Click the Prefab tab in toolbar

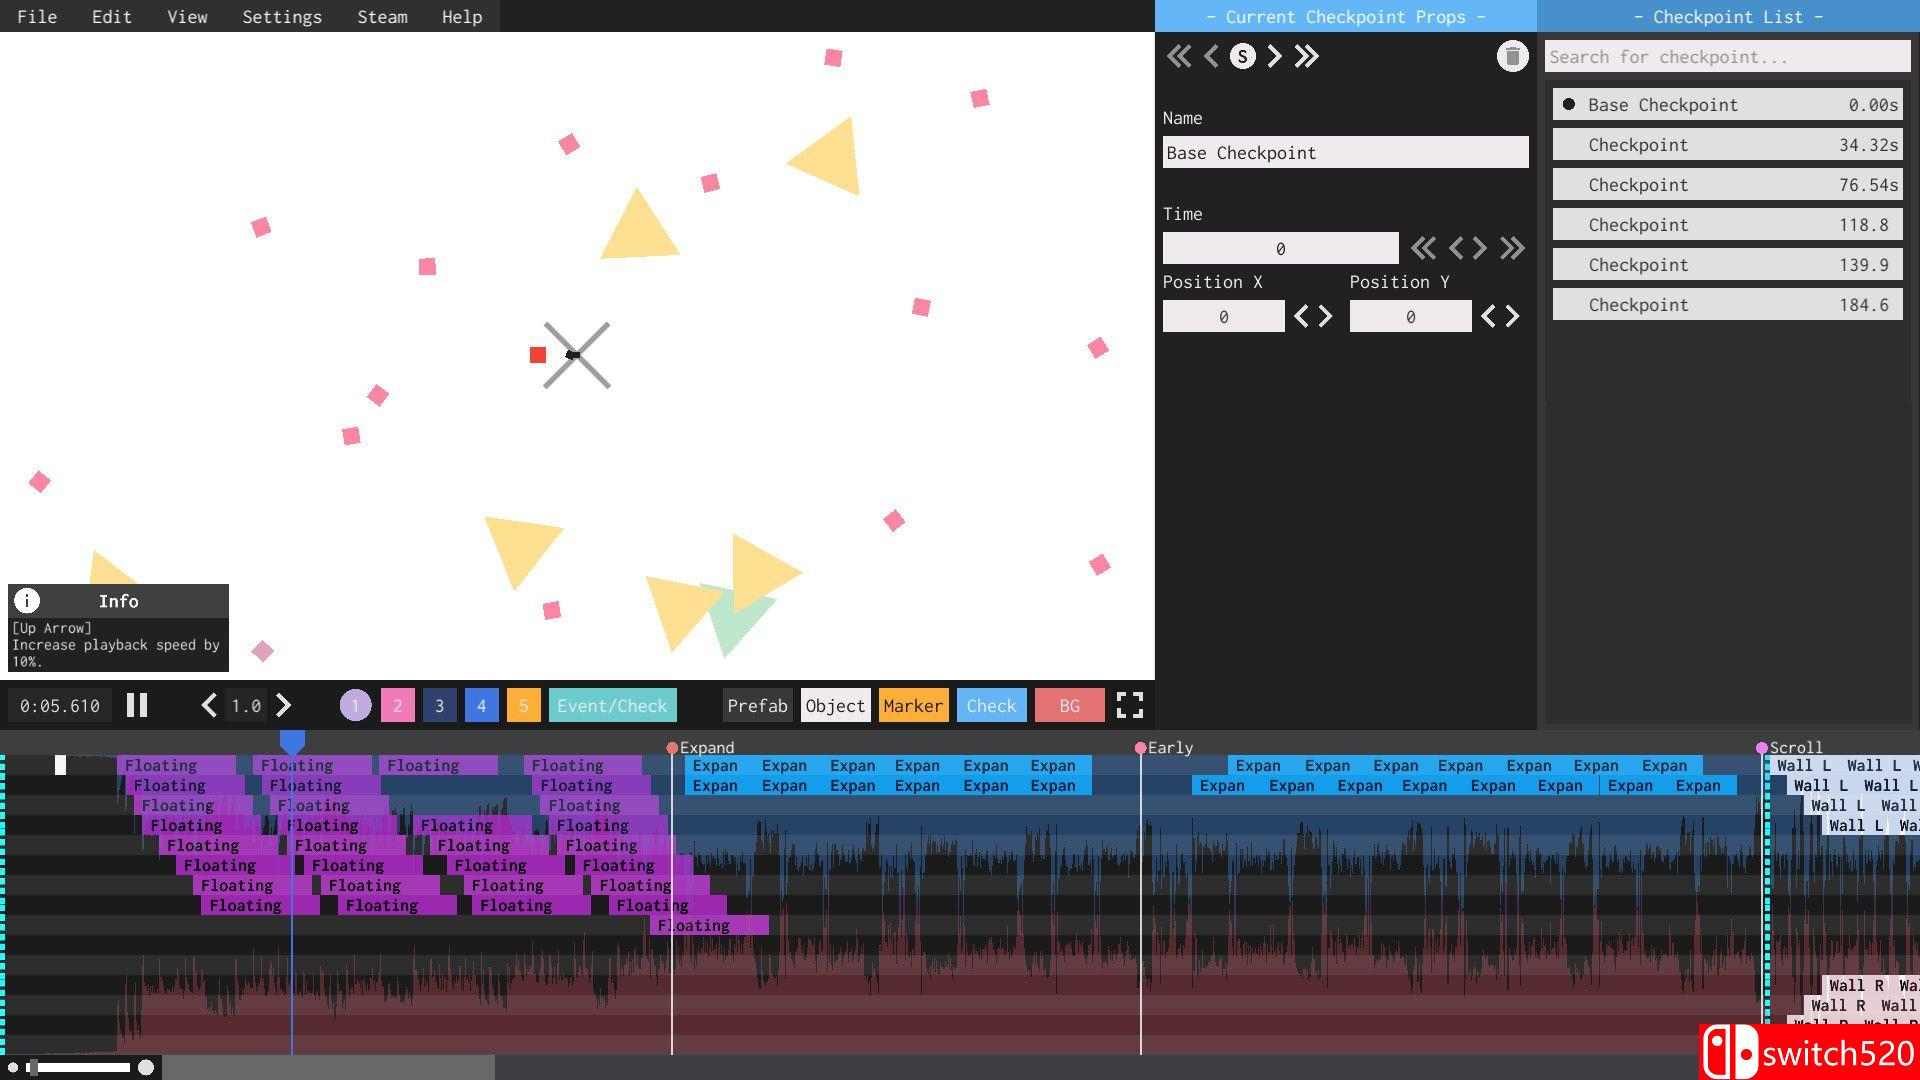[757, 705]
